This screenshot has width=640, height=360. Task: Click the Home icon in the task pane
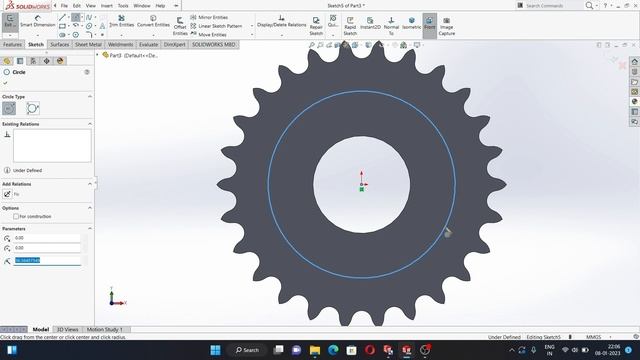634,62
